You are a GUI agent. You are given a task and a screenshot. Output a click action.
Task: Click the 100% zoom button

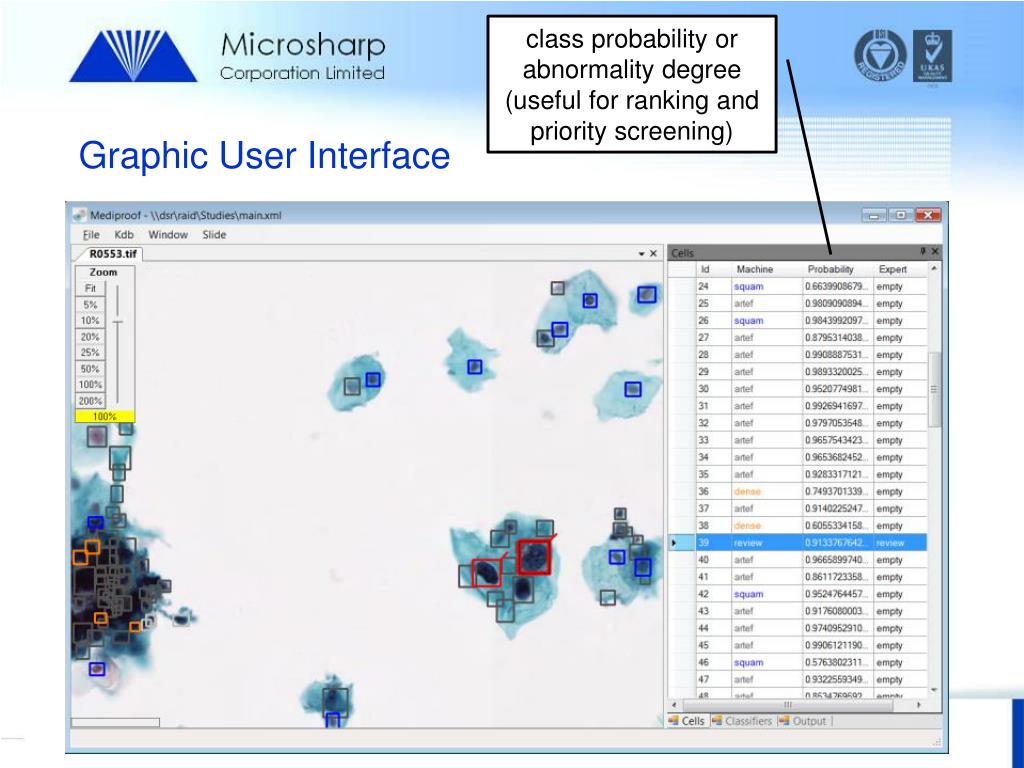coord(90,385)
